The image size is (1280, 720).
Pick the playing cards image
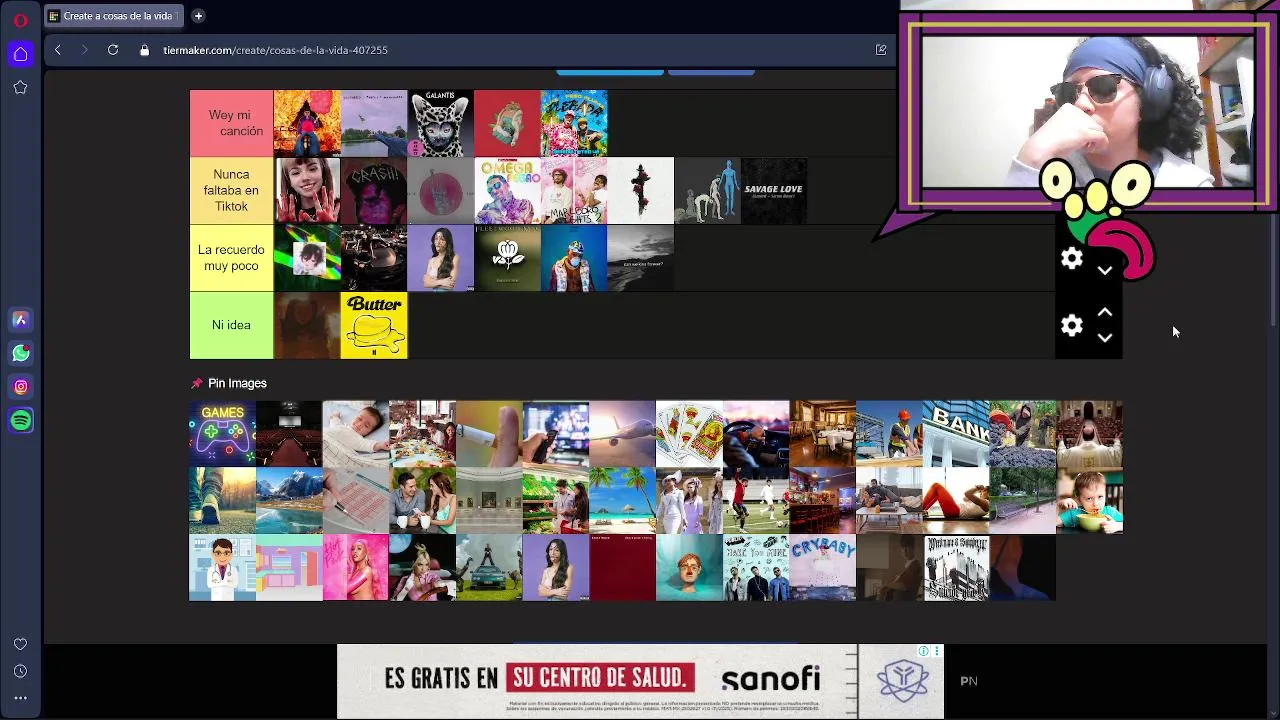click(x=689, y=434)
